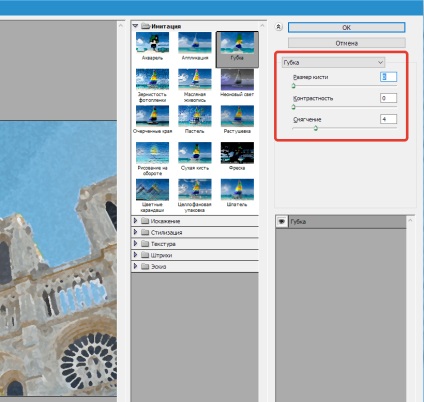Screen dimensions: 424x402
Task: Click the OK button
Action: coord(347,28)
